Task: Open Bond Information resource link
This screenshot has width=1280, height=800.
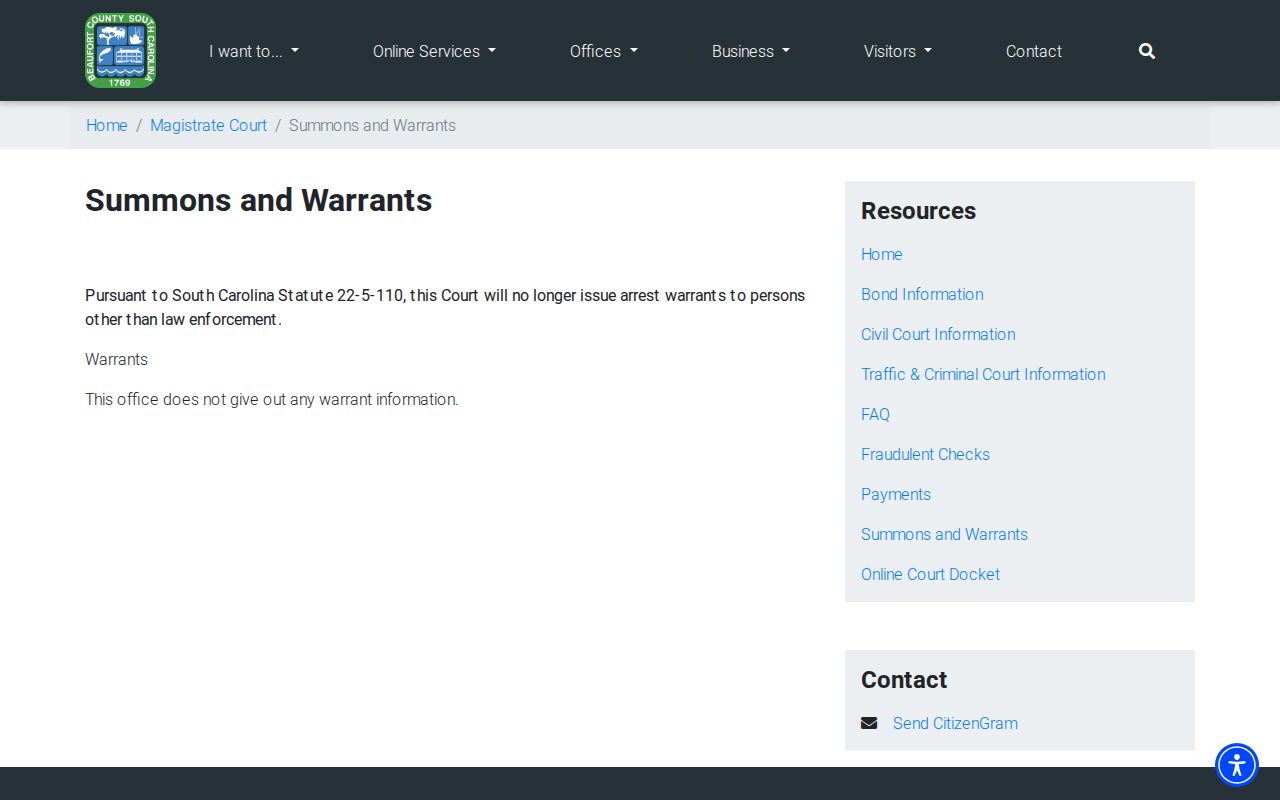Action: (922, 294)
